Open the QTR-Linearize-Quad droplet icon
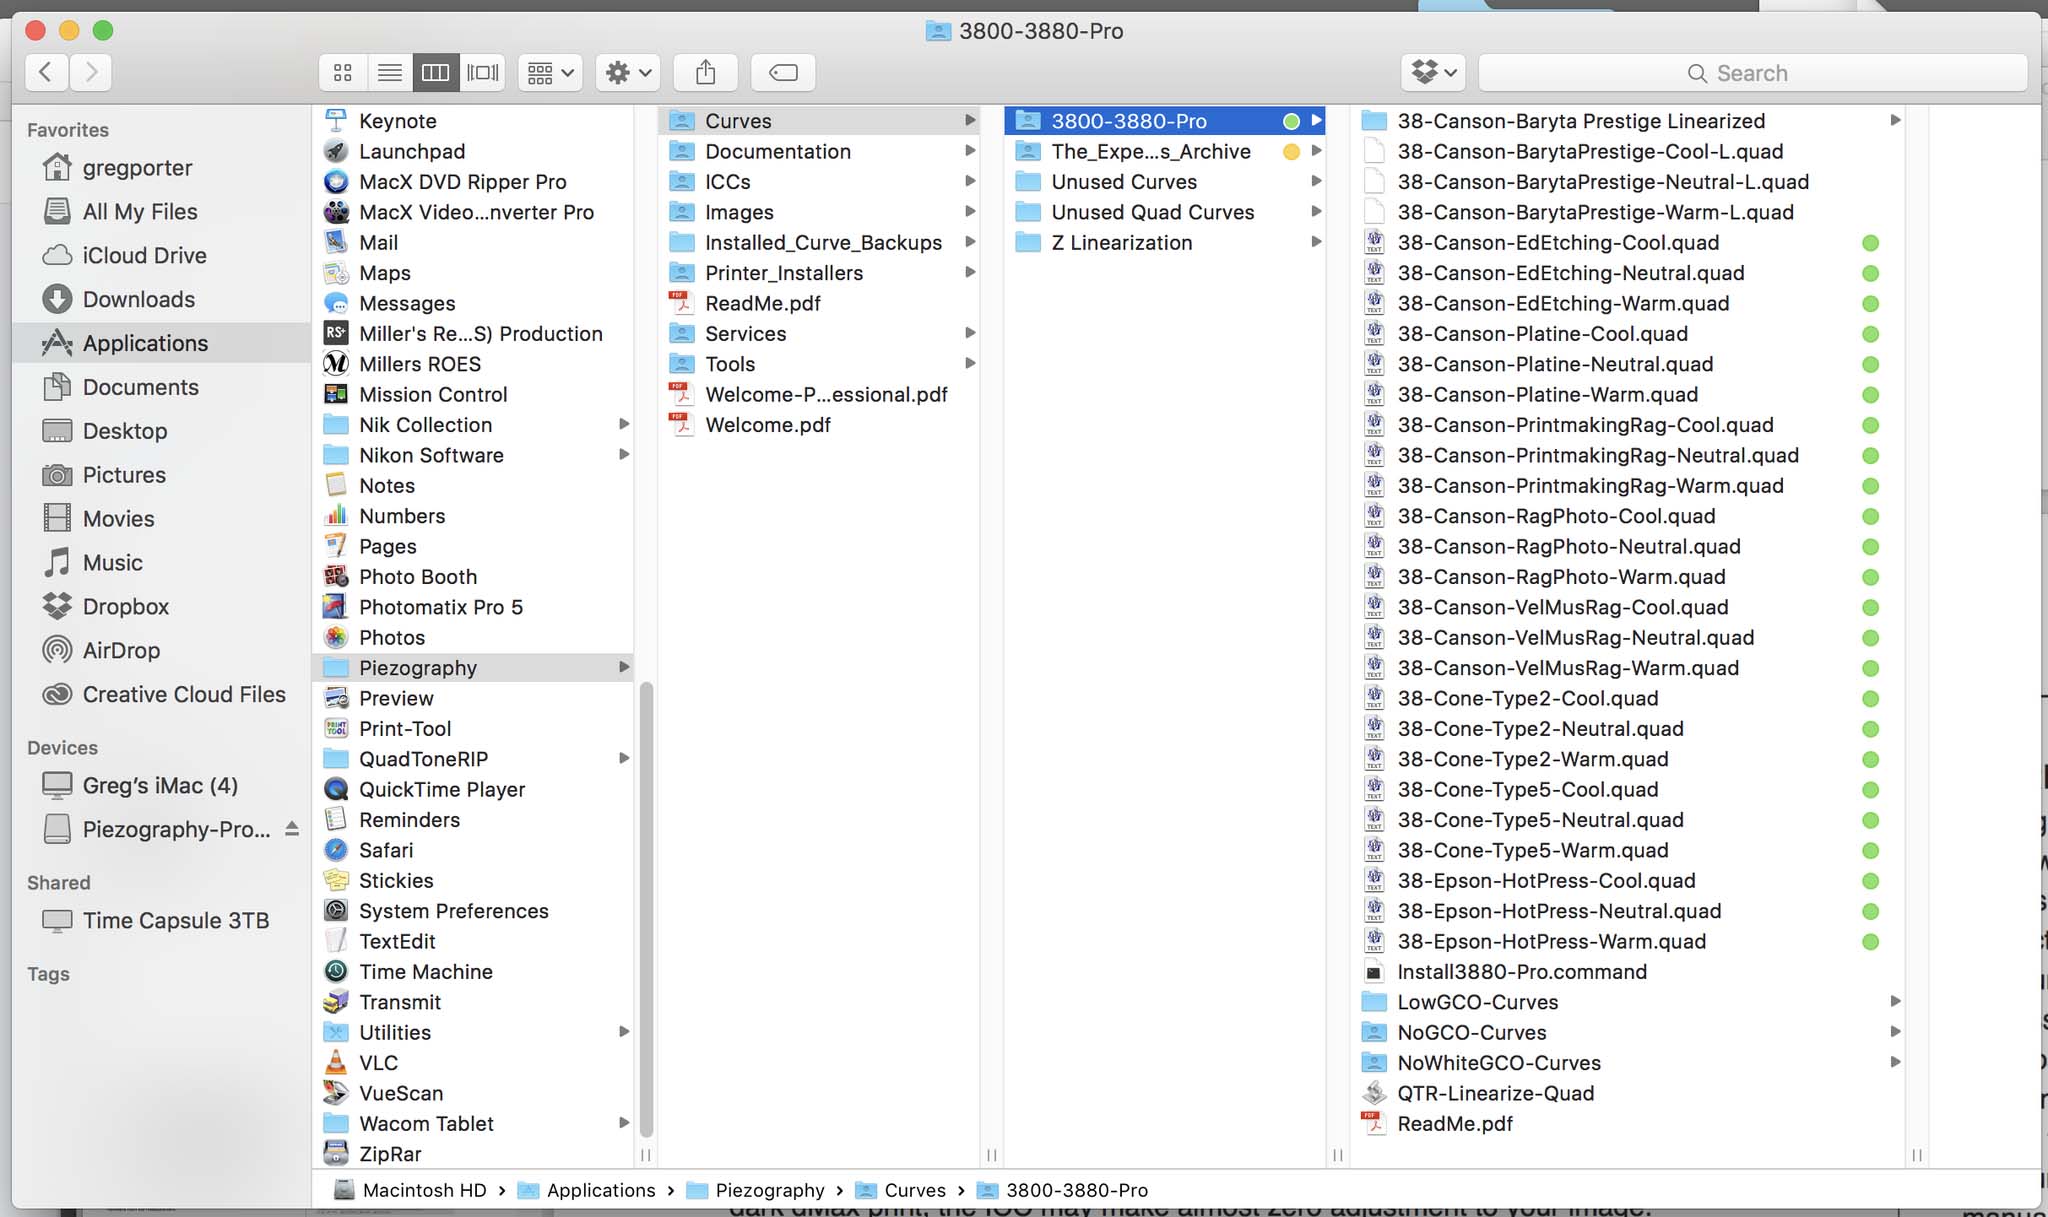This screenshot has height=1217, width=2048. (1375, 1093)
